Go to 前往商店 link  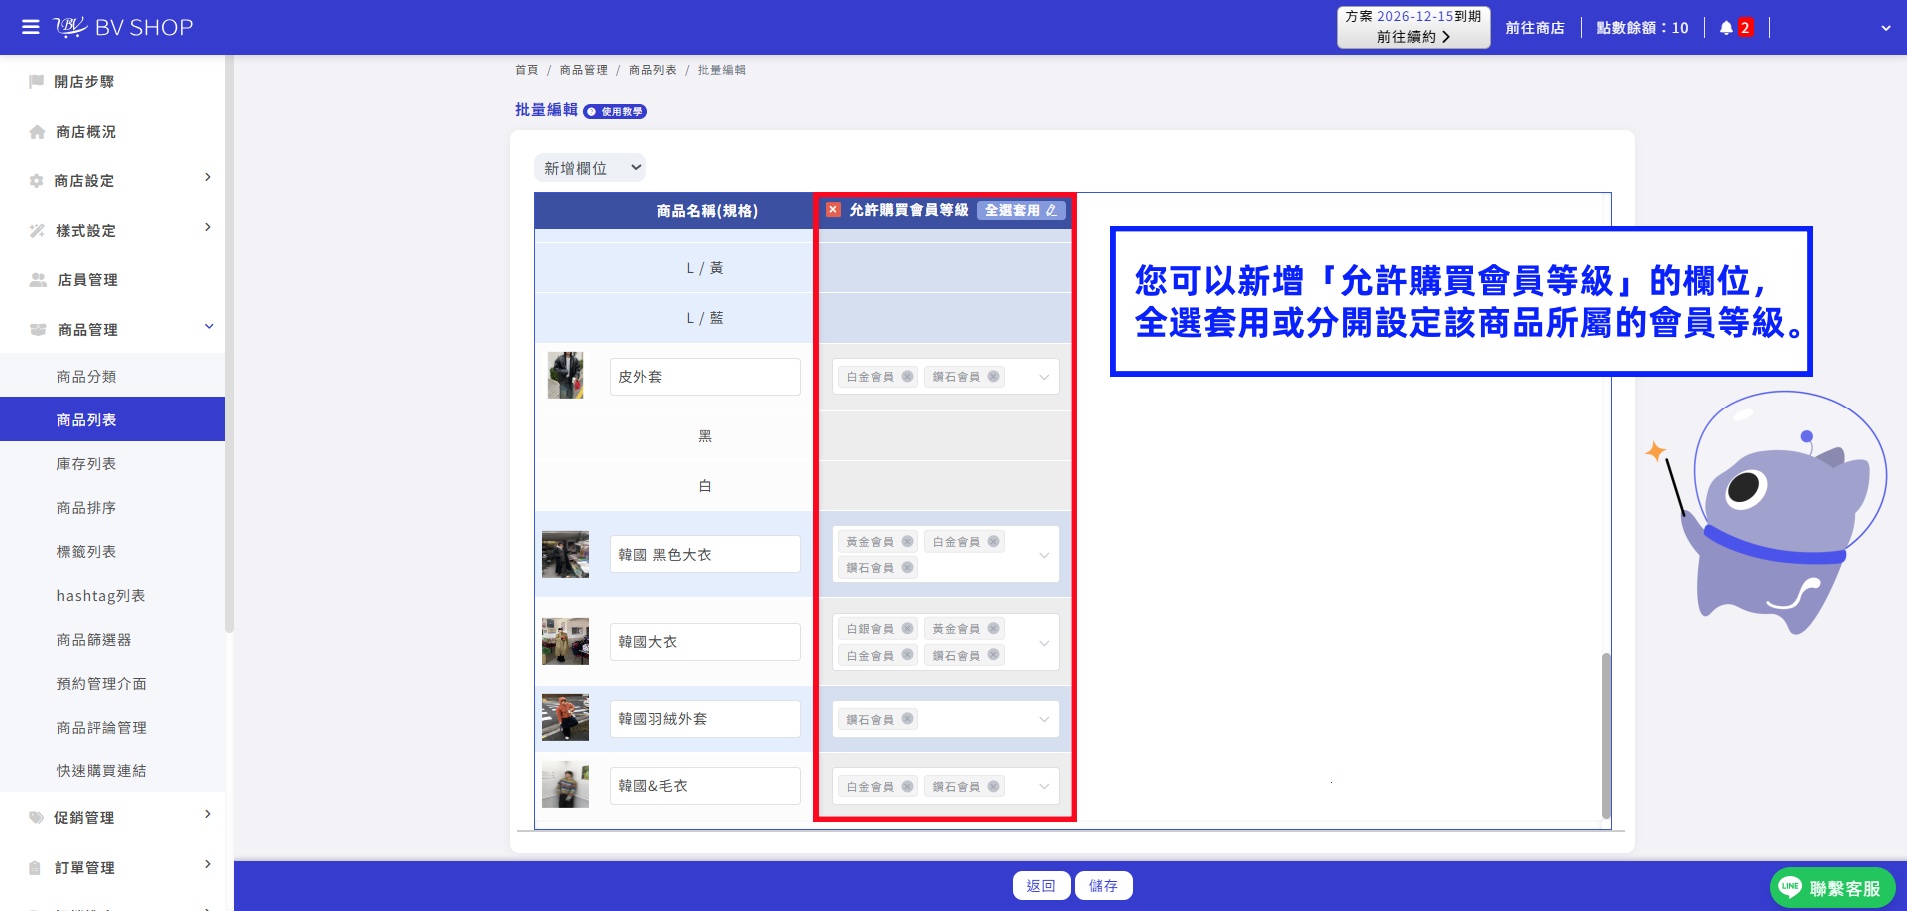coord(1535,28)
